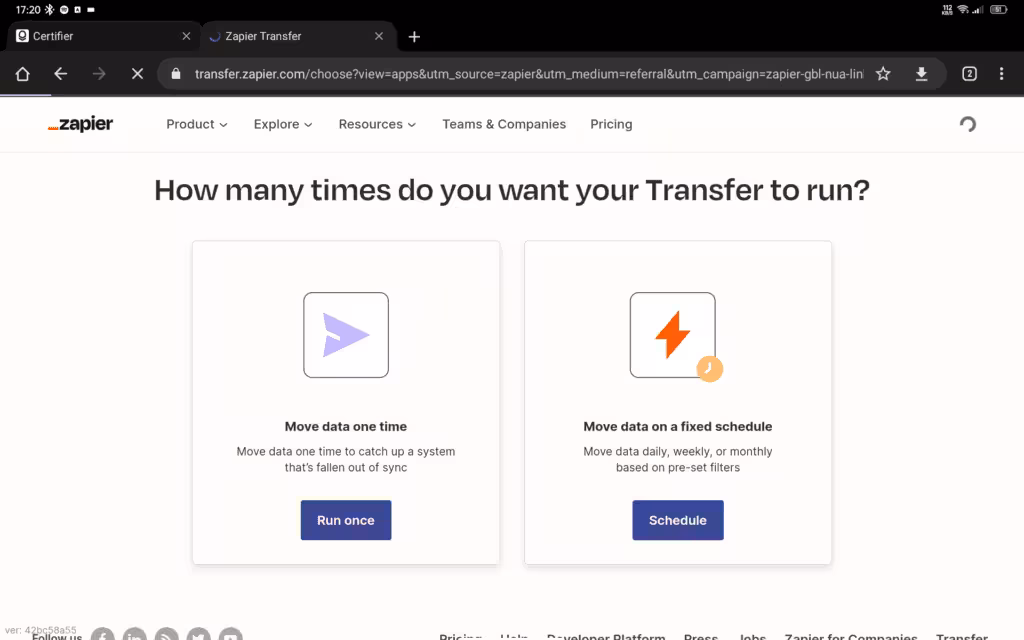Click the Run once button
The width and height of the screenshot is (1024, 640).
click(346, 520)
